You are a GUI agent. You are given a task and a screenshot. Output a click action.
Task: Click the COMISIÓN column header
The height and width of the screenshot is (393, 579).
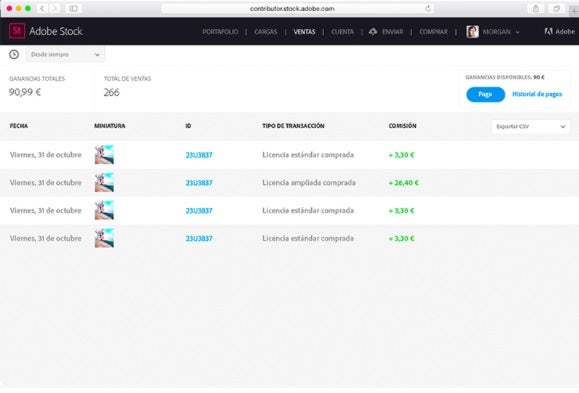click(x=402, y=126)
